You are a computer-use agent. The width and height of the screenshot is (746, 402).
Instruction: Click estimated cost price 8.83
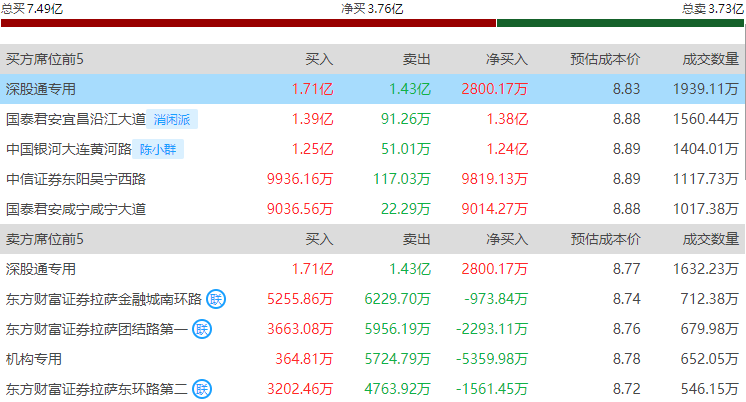[627, 89]
